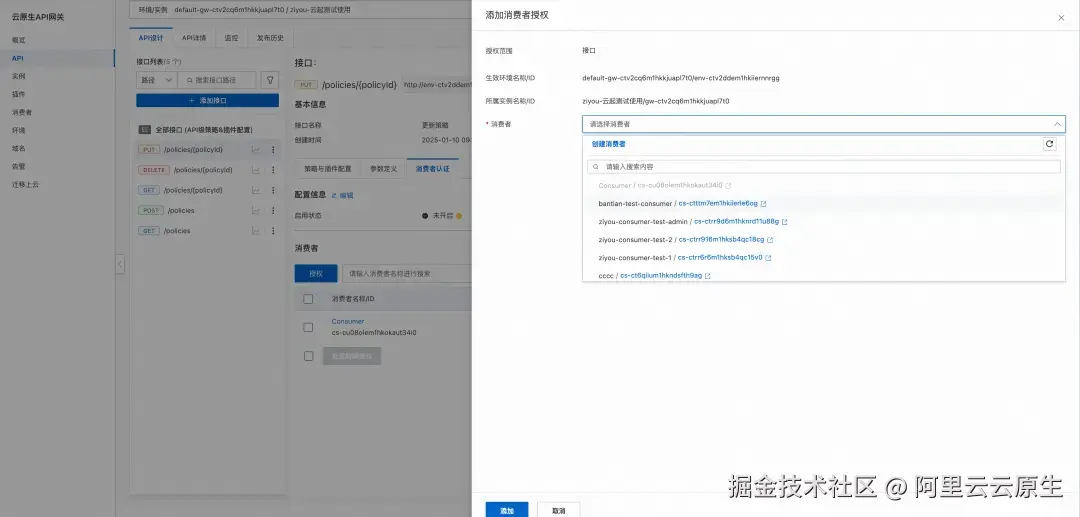Focus the 搜索接口路径 search field
Image resolution: width=1080 pixels, height=517 pixels.
216,81
